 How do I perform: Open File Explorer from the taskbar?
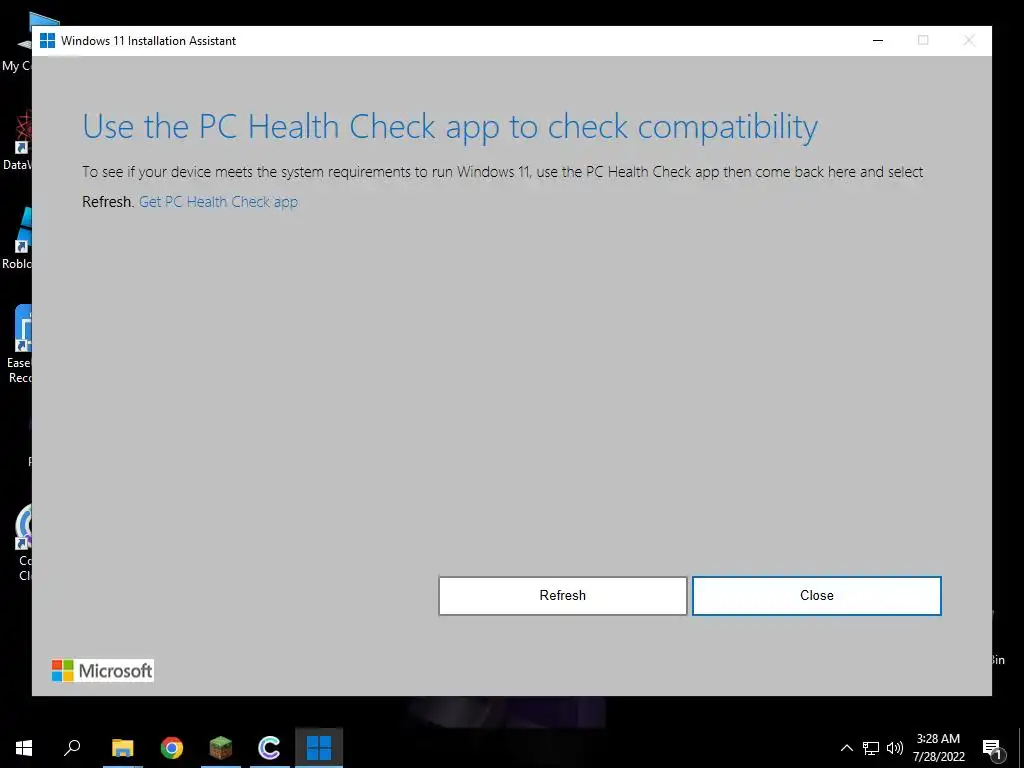tap(122, 748)
